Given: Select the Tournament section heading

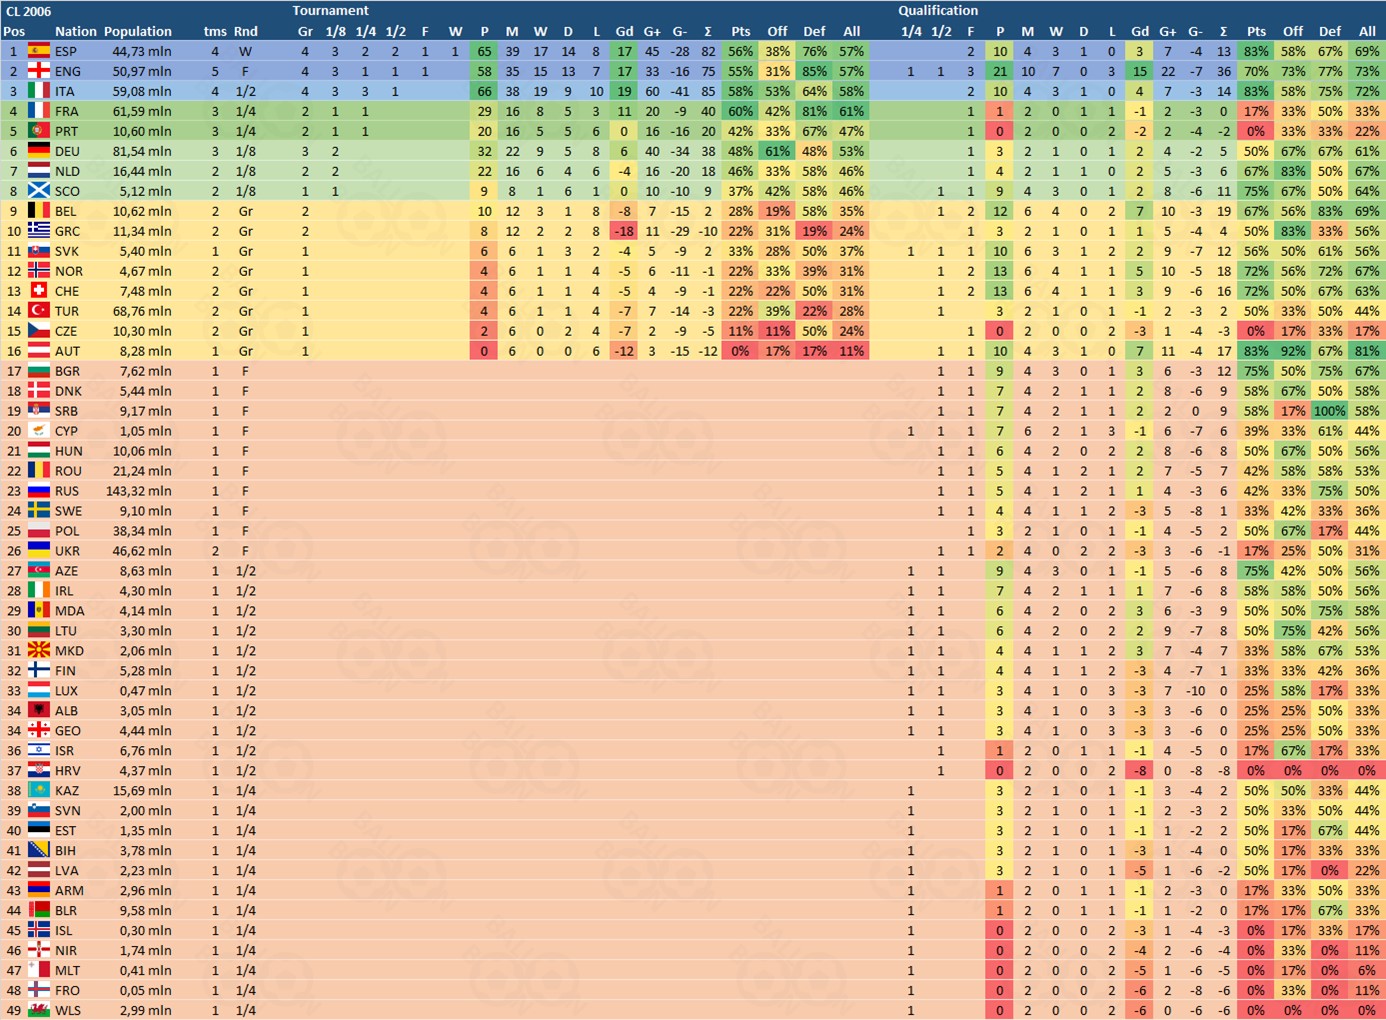Looking at the screenshot, I should coord(330,10).
